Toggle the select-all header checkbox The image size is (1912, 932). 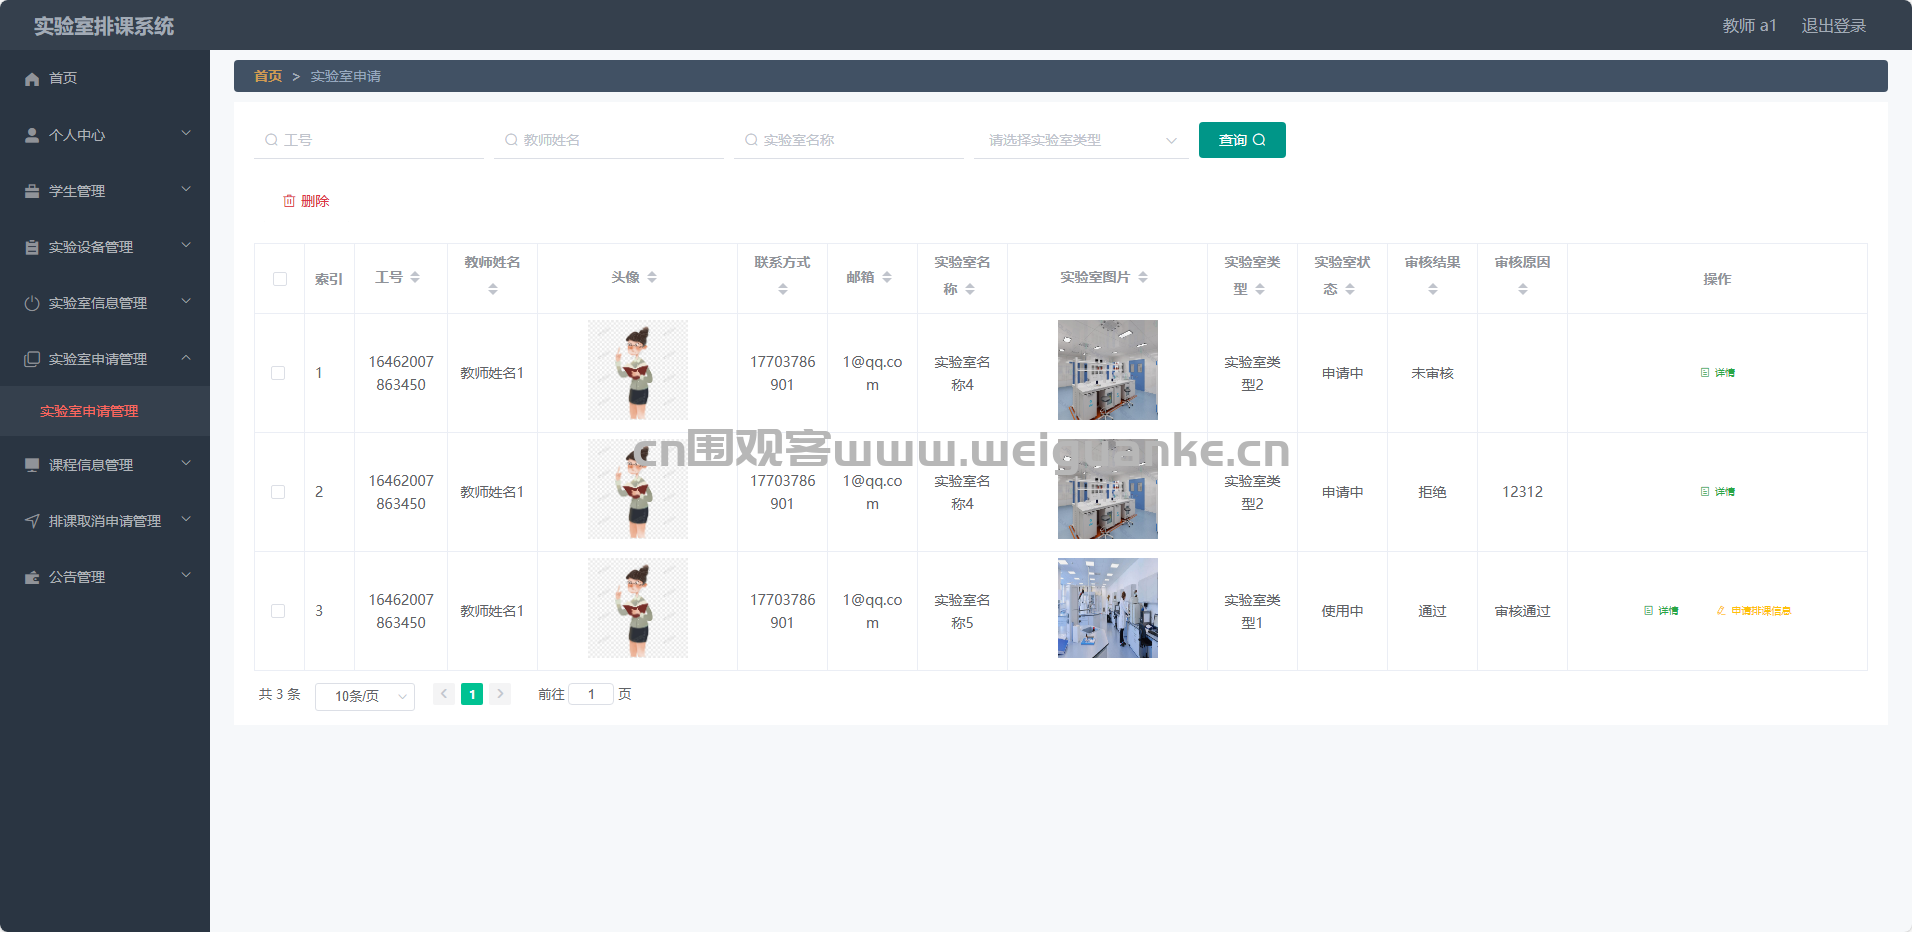coord(280,279)
